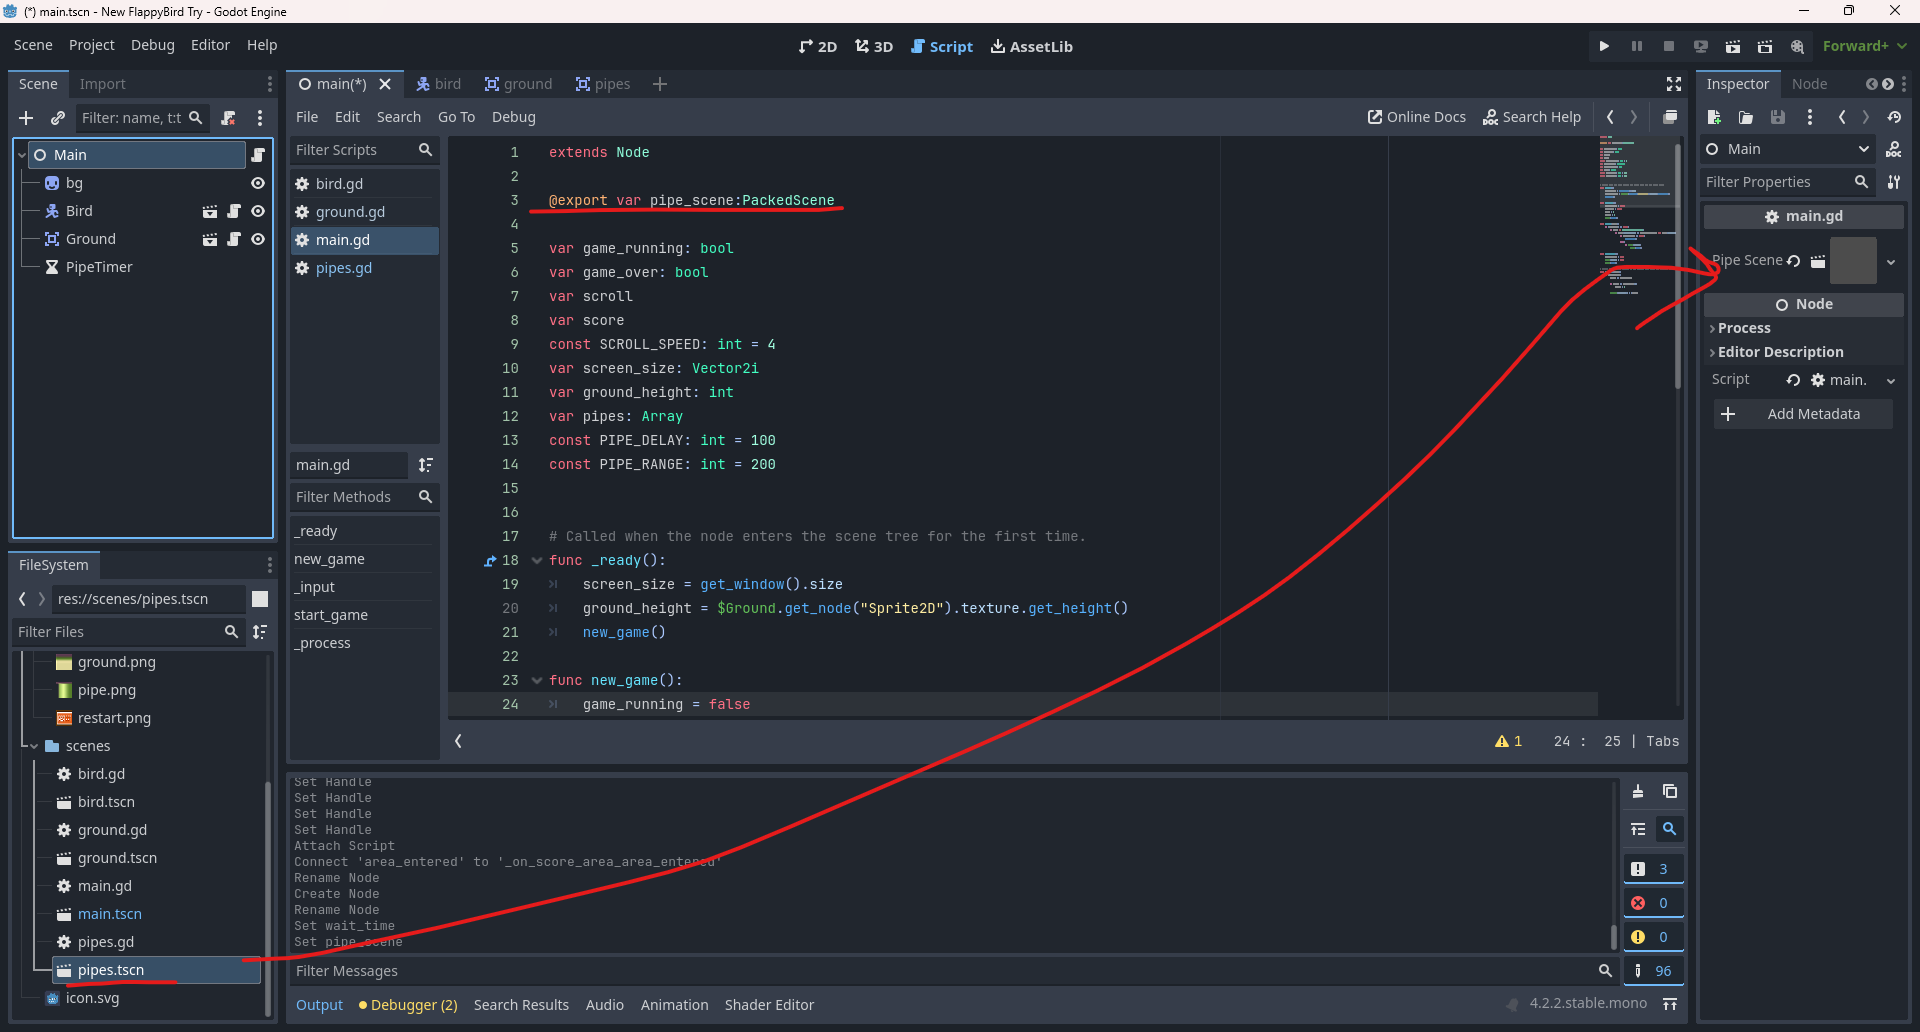
Task: Click the add new node plus icon
Action: coord(26,118)
